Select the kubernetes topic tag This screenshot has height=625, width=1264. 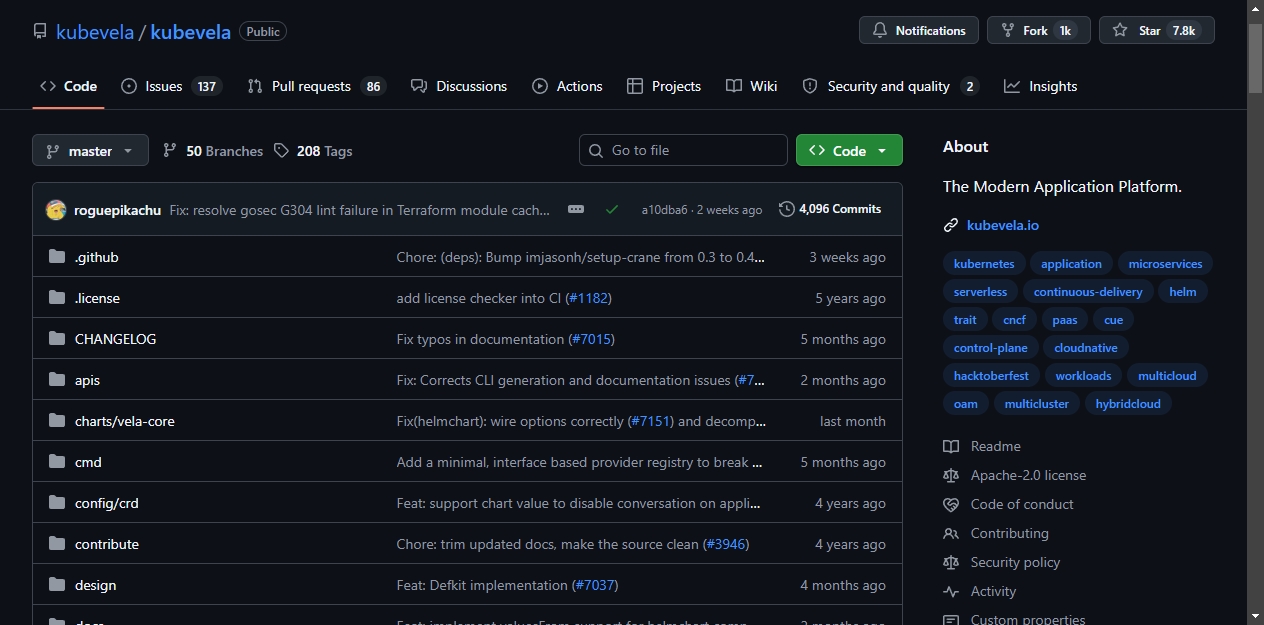coord(984,264)
